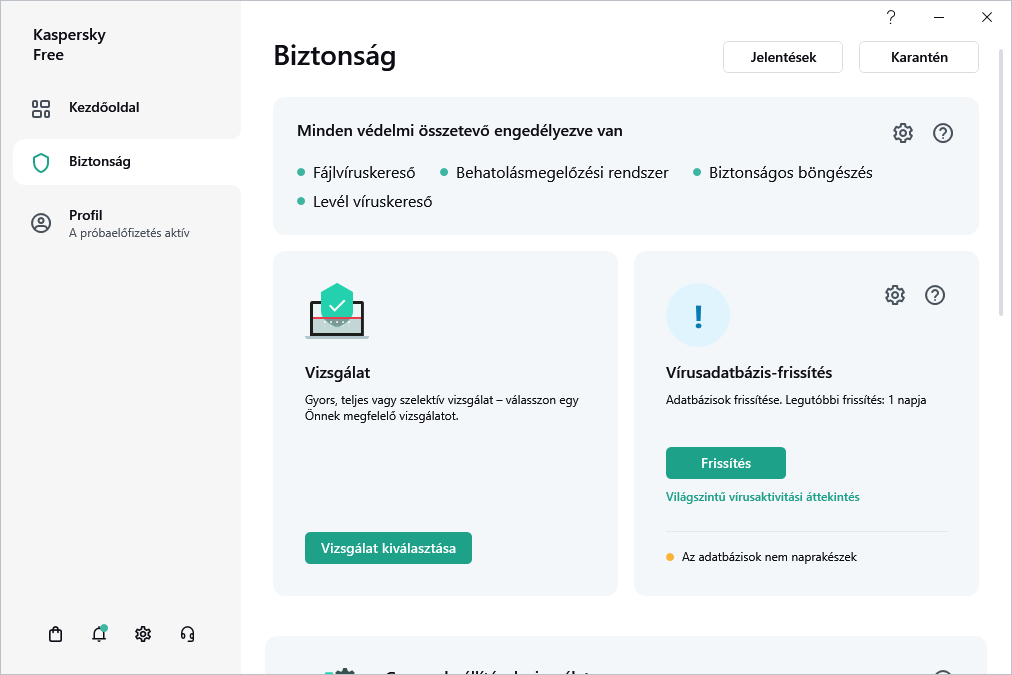Image resolution: width=1012 pixels, height=675 pixels.
Task: Click the vertical scrollbar on right
Action: pyautogui.click(x=1003, y=180)
